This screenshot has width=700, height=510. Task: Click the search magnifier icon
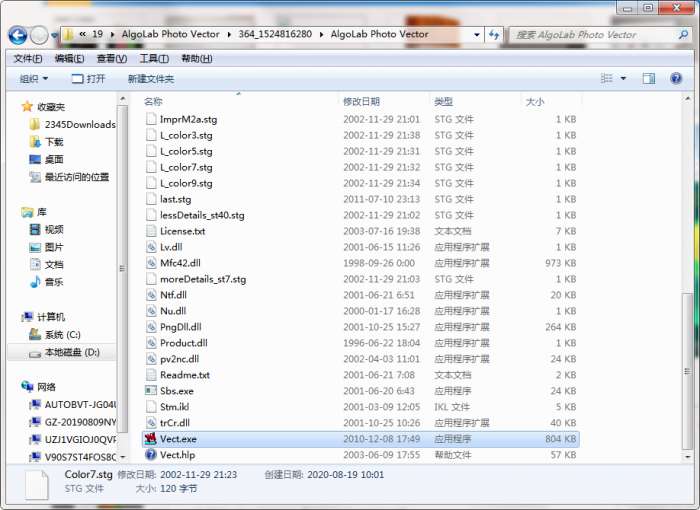pos(683,34)
